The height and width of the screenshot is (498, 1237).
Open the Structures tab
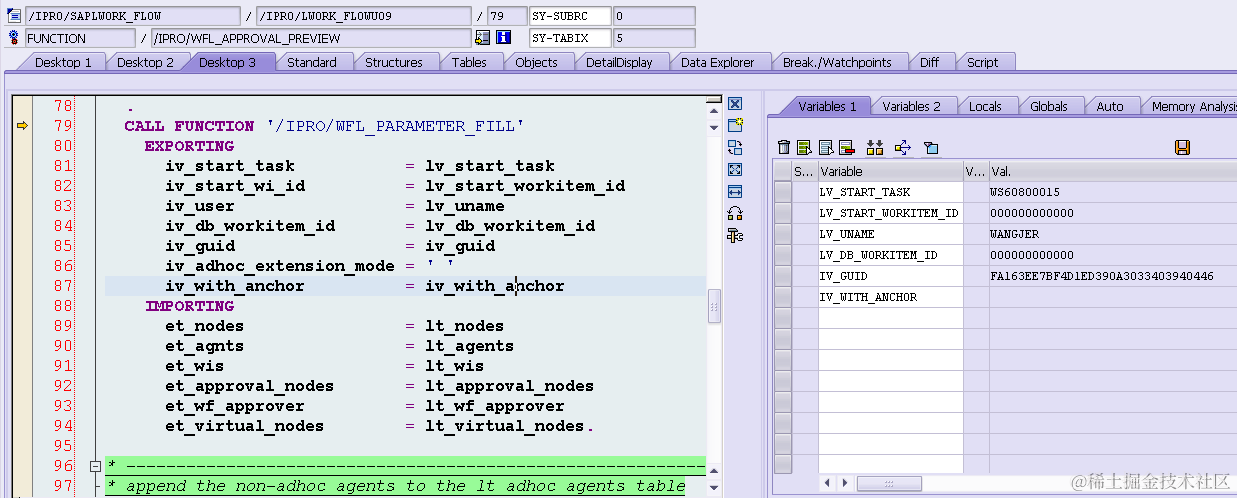click(x=393, y=62)
